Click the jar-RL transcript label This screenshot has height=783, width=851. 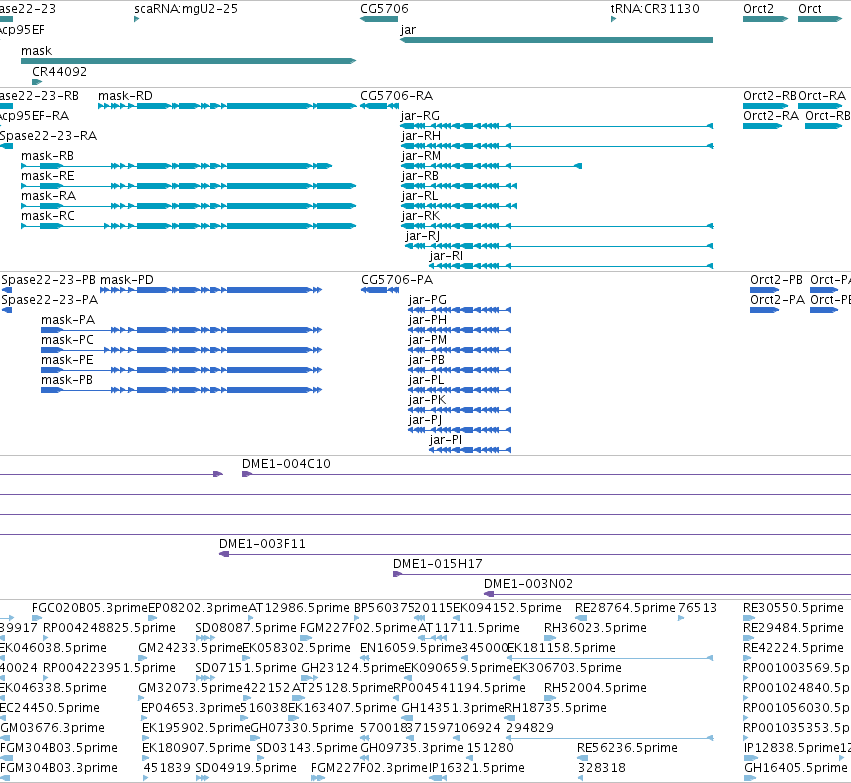tap(420, 196)
